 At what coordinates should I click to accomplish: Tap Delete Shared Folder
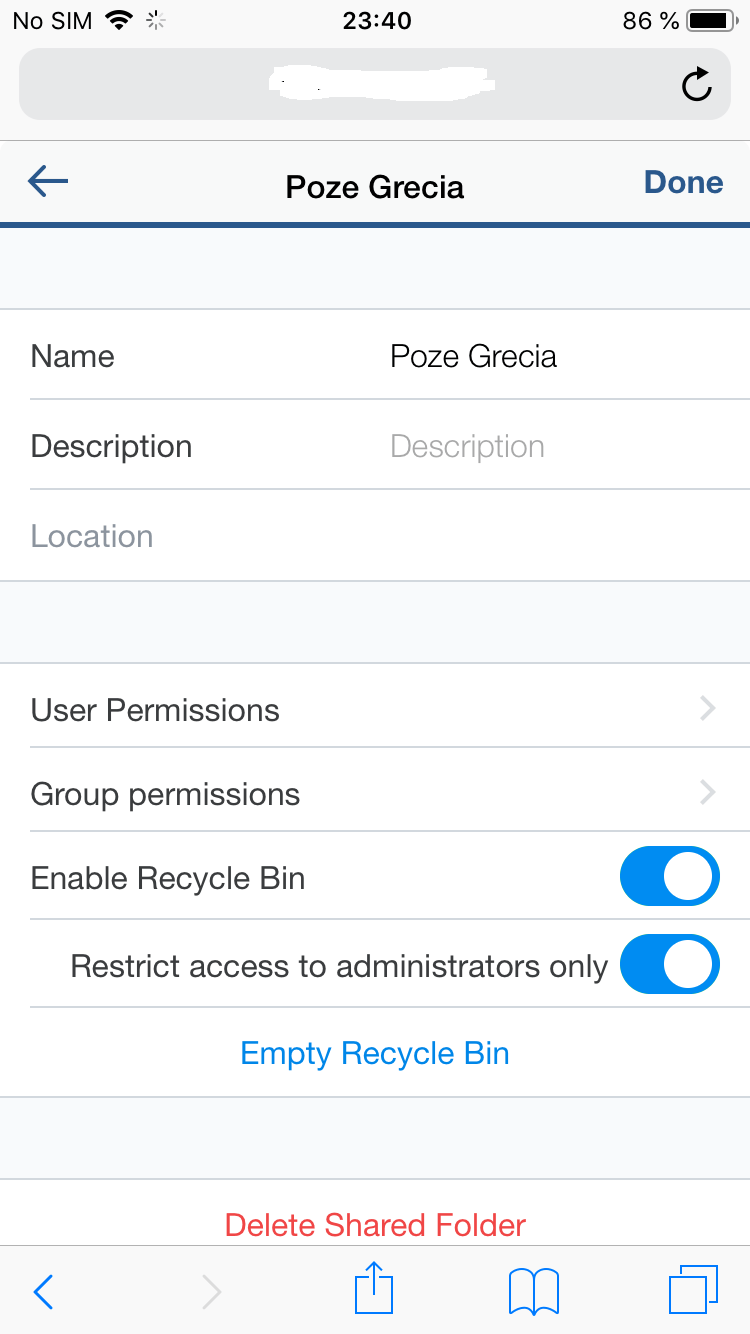coord(375,1225)
